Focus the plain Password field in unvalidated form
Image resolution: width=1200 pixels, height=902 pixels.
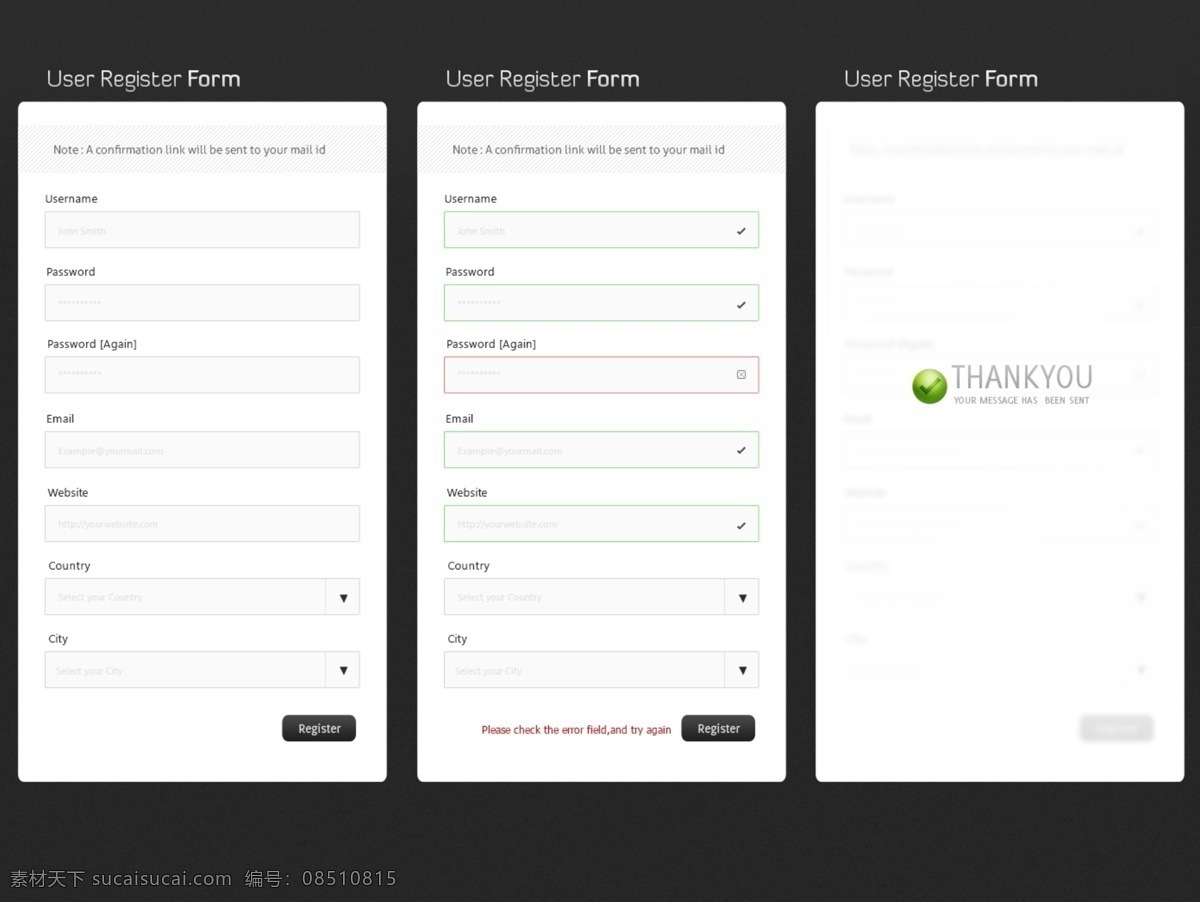click(202, 303)
